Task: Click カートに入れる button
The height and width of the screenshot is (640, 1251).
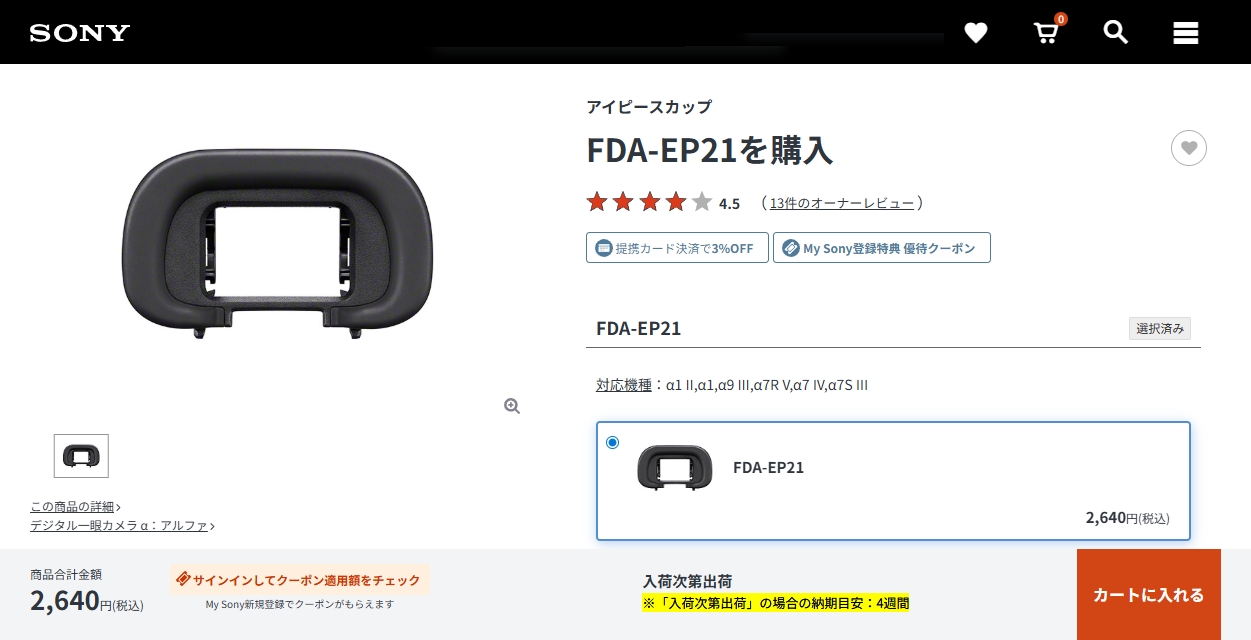Action: [1149, 595]
